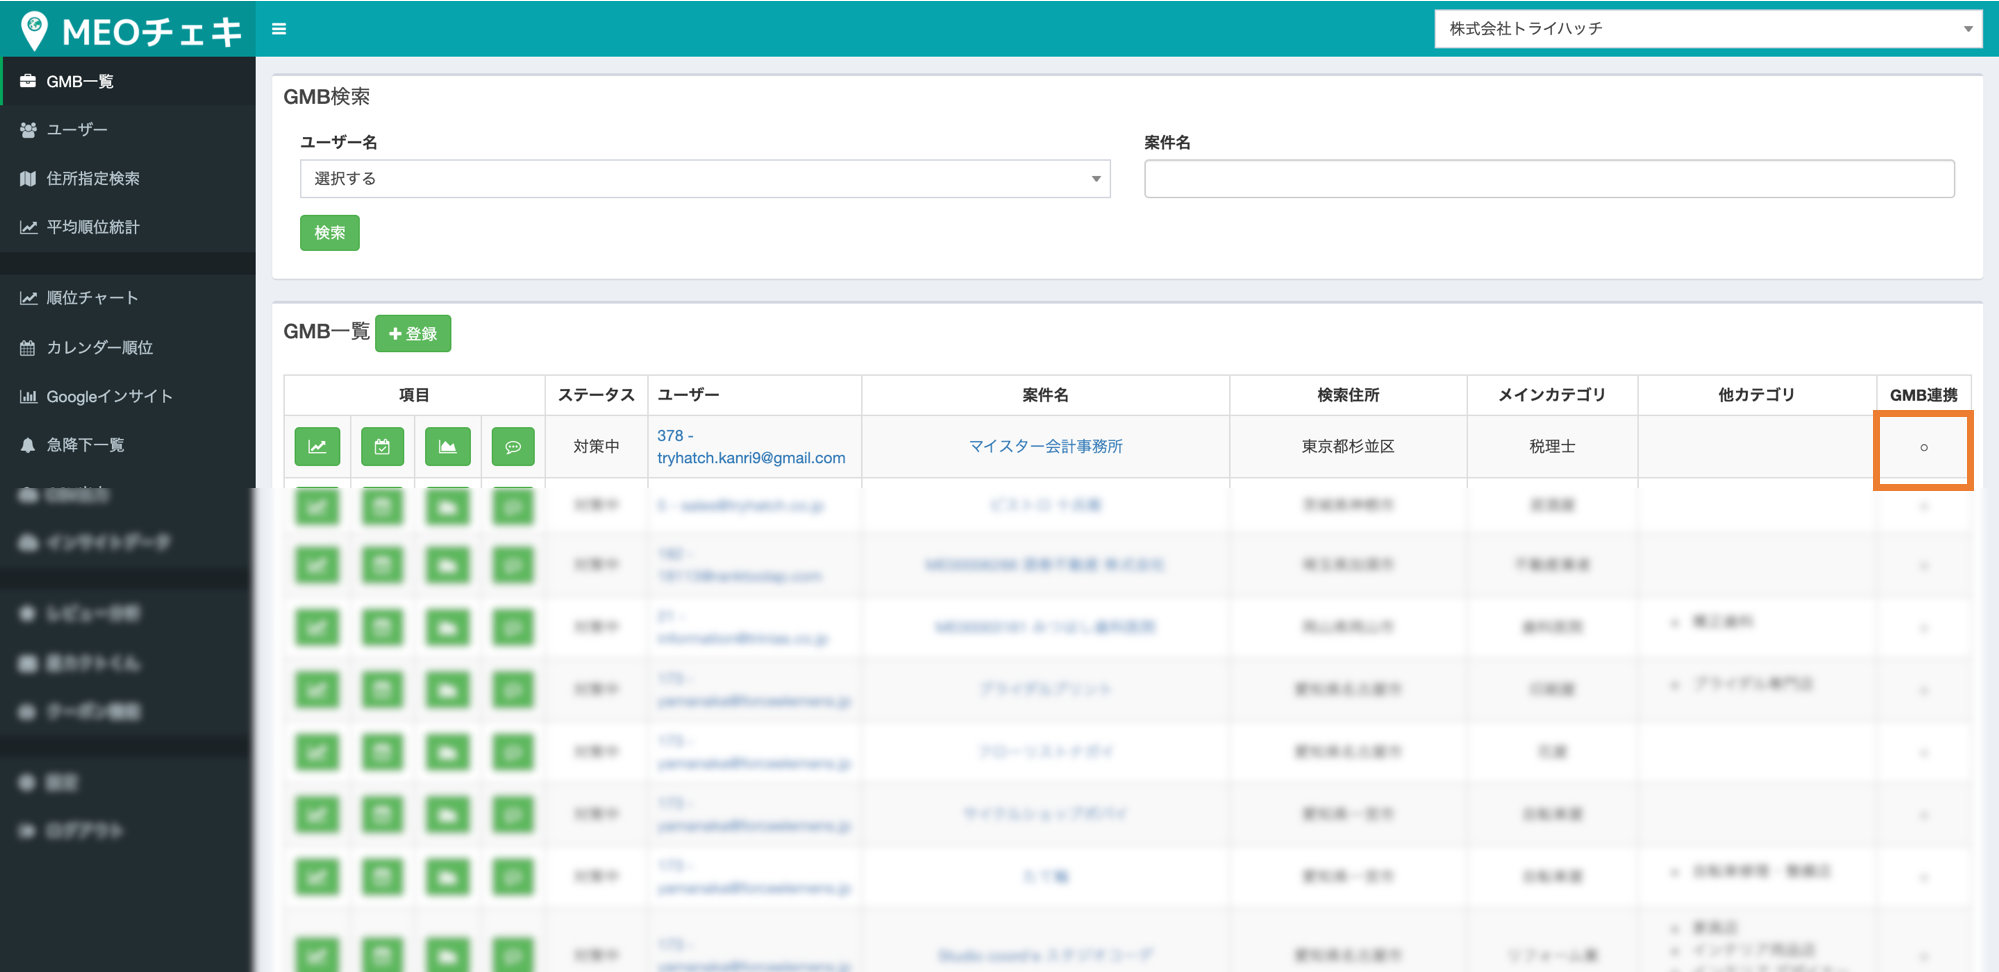Image resolution: width=1999 pixels, height=972 pixels.
Task: Open 順位チャート in sidebar
Action: pyautogui.click(x=128, y=298)
